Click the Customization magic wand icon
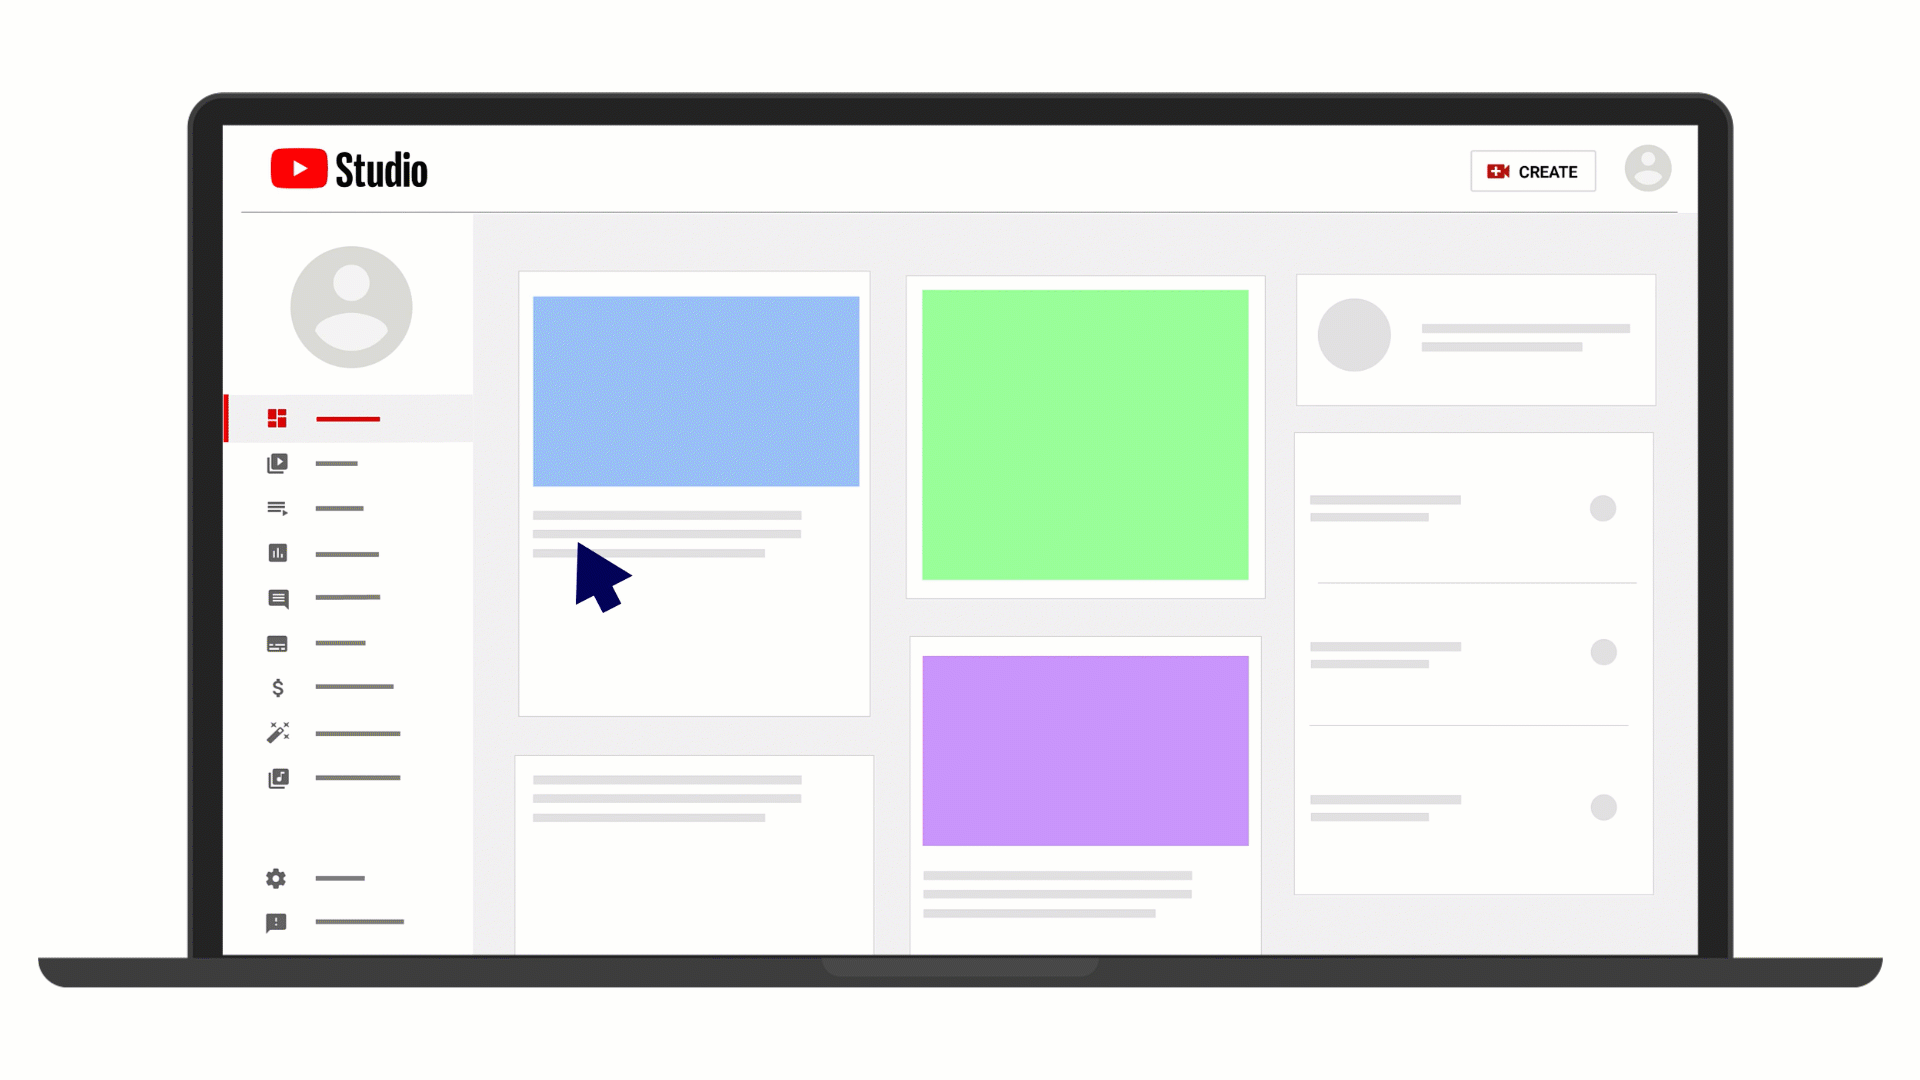The width and height of the screenshot is (1920, 1080). [276, 733]
